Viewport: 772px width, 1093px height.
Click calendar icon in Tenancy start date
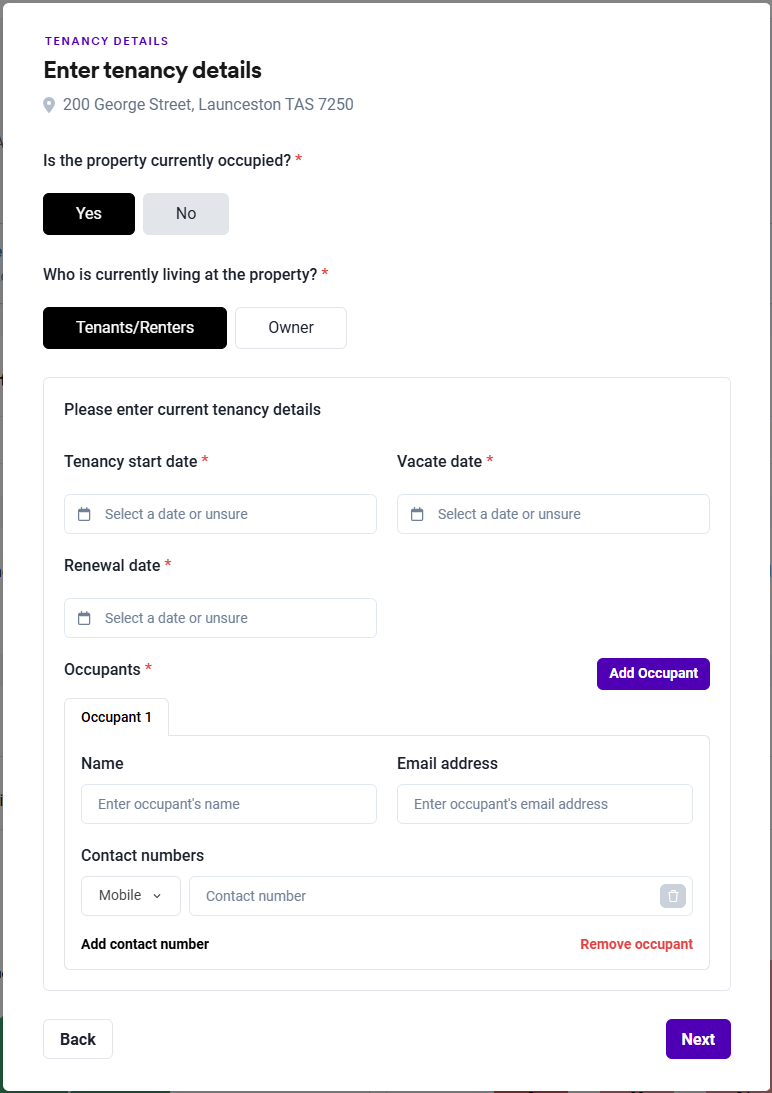(85, 514)
